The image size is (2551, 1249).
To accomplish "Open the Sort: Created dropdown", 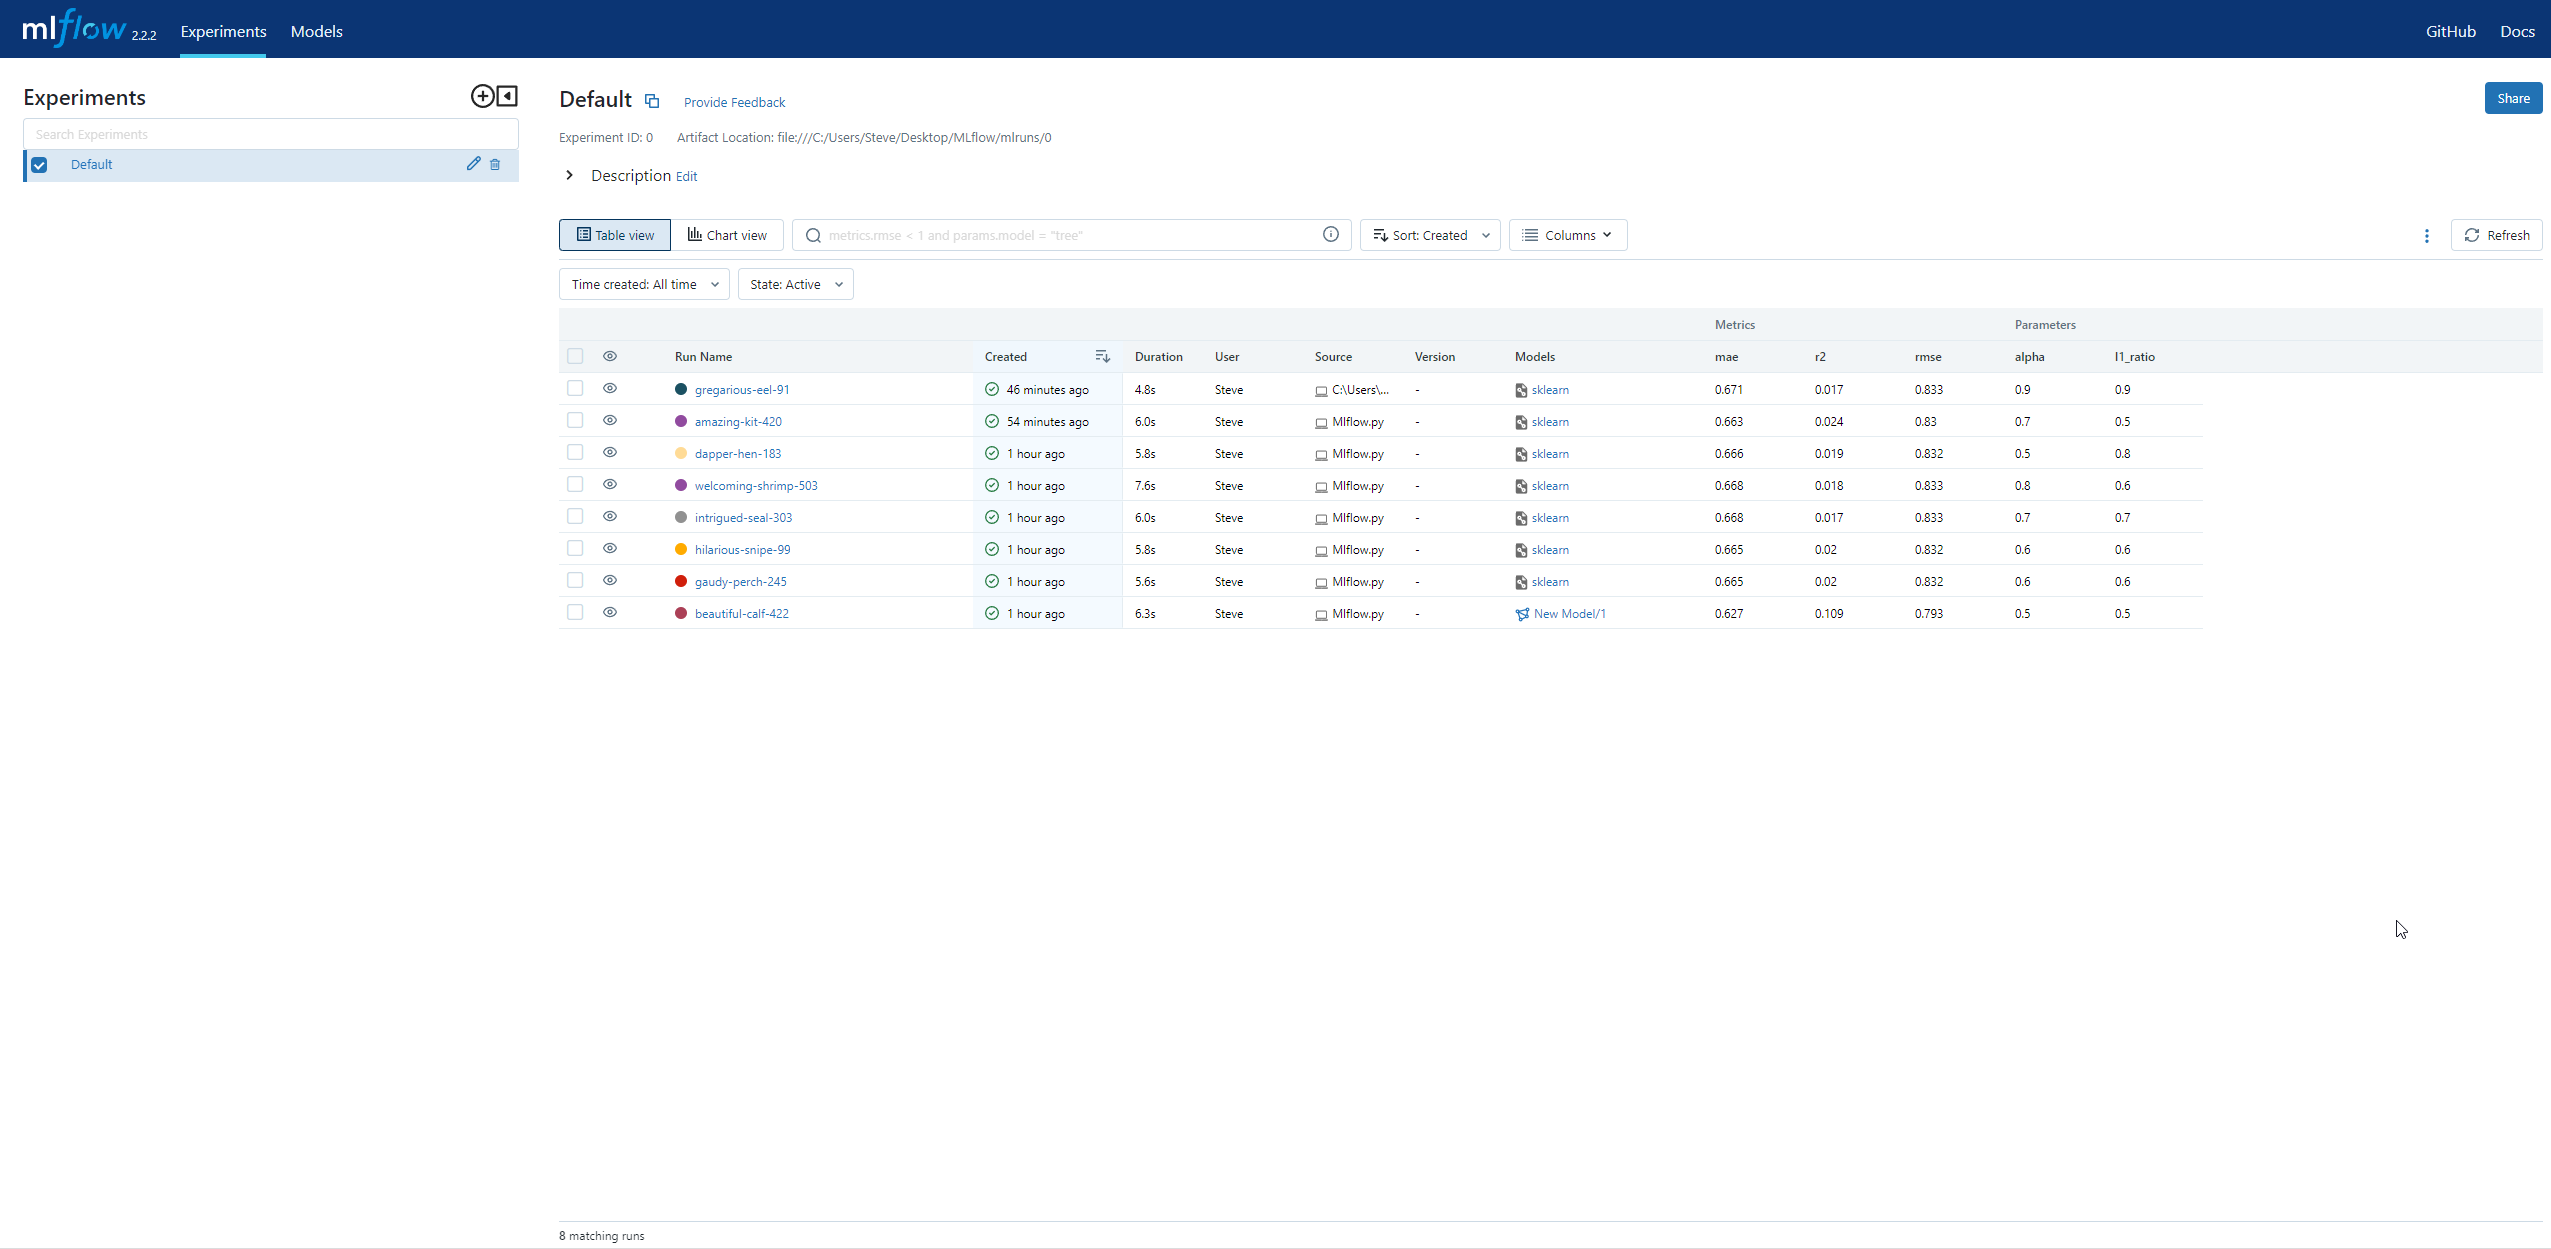I will pyautogui.click(x=1430, y=235).
